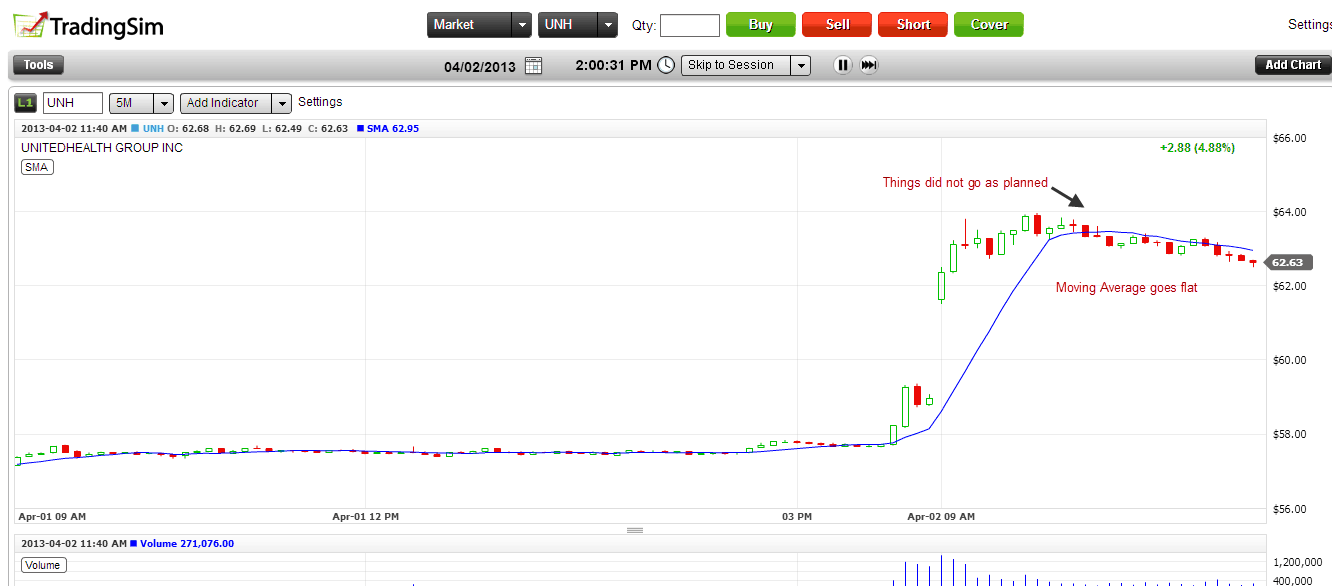This screenshot has height=586, width=1332.
Task: Click the Add Chart button
Action: 1292,65
